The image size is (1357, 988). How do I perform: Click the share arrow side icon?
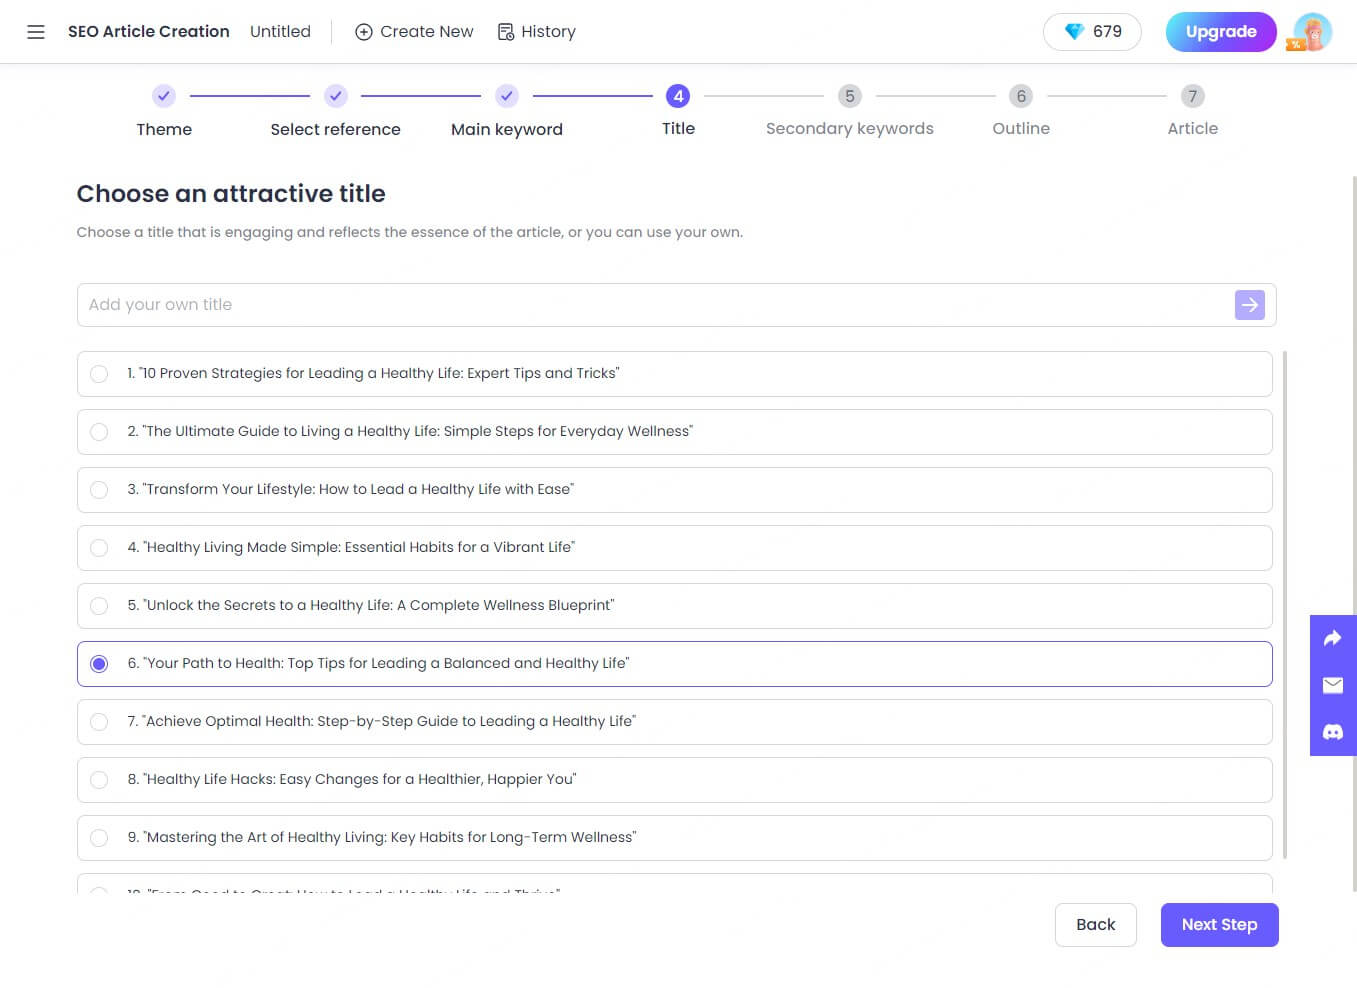tap(1332, 638)
